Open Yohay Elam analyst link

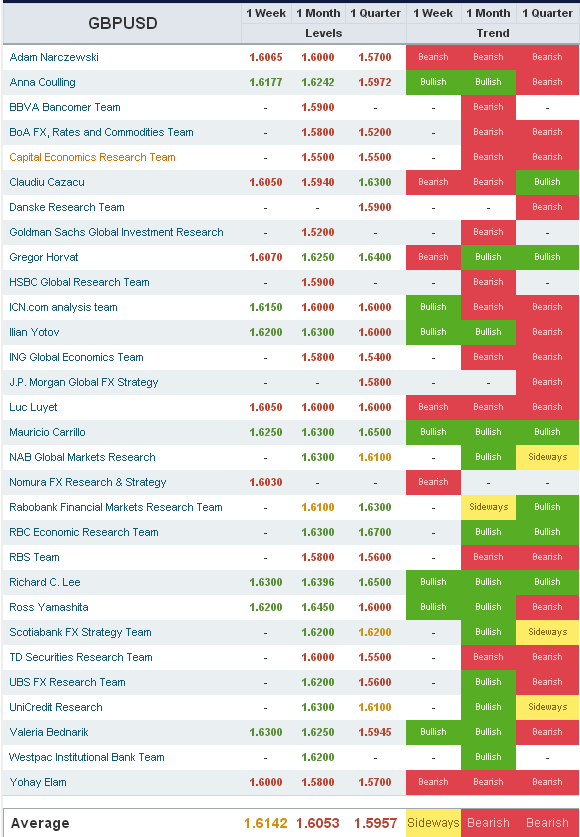tap(38, 783)
